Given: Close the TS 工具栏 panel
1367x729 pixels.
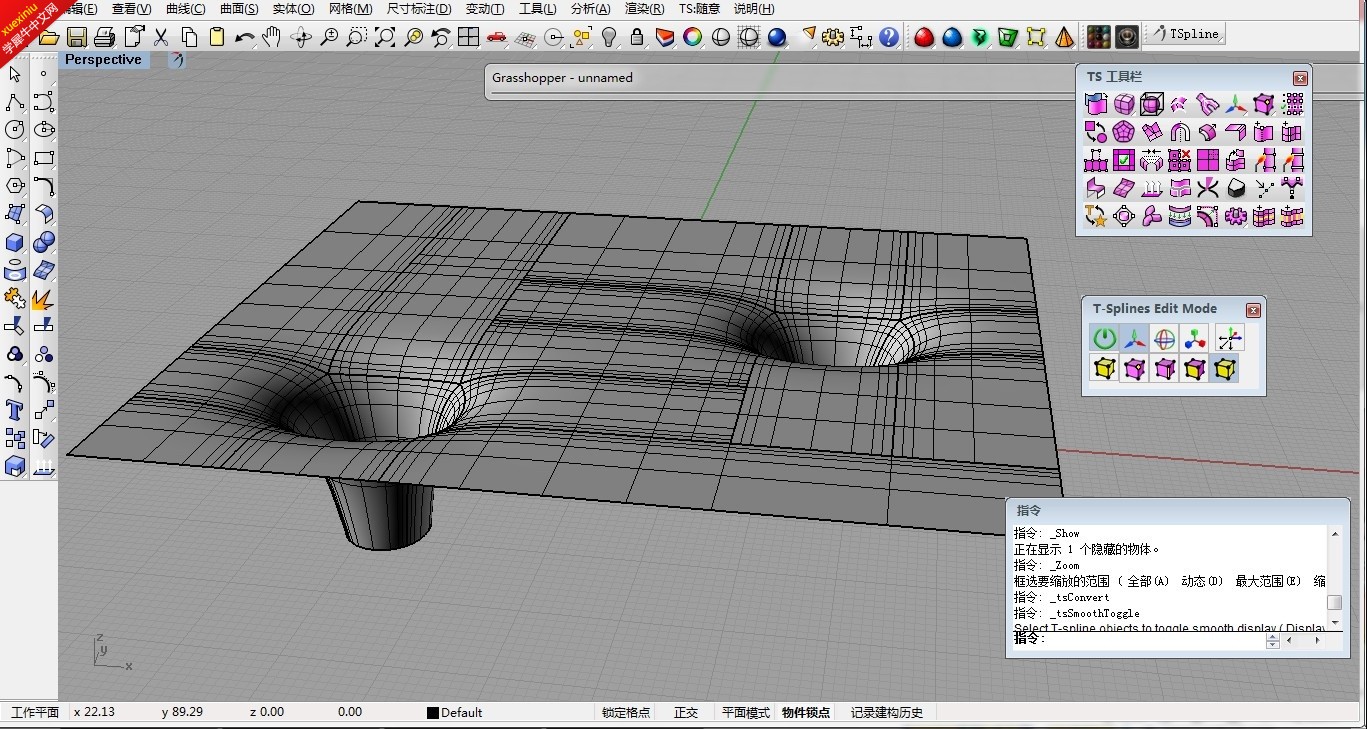Looking at the screenshot, I should (1300, 78).
